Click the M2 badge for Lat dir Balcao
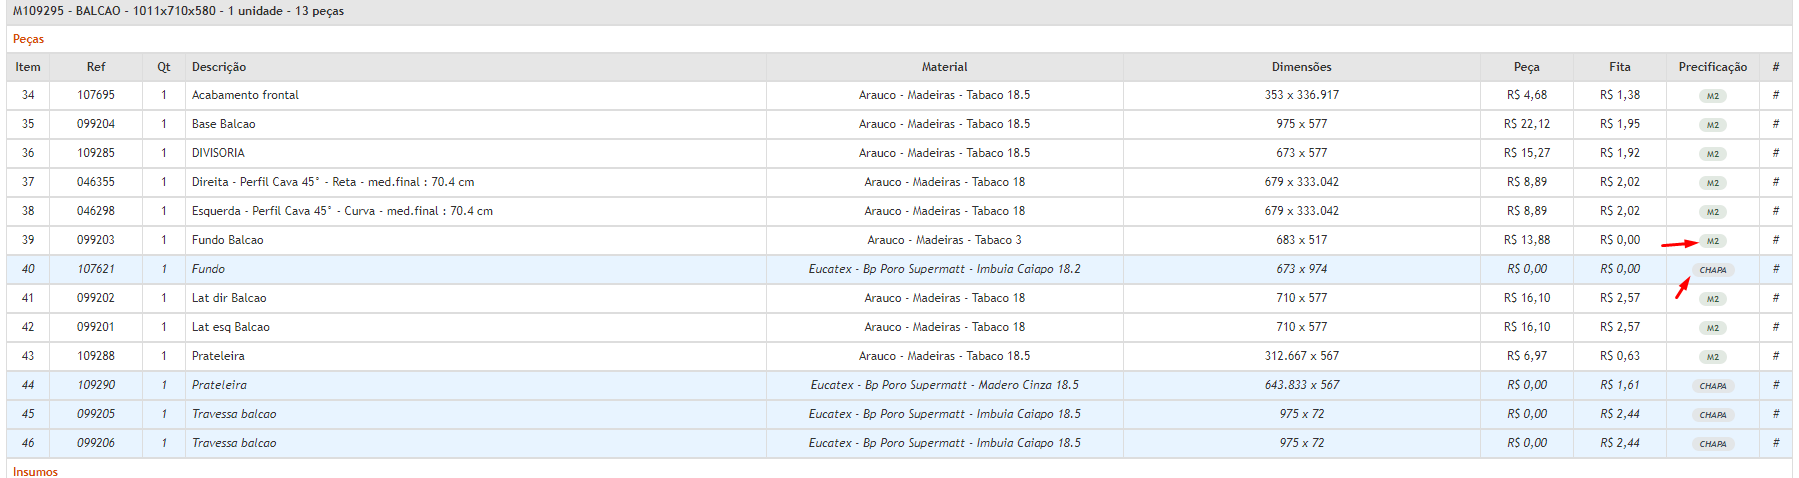Image resolution: width=1799 pixels, height=478 pixels. [1712, 299]
